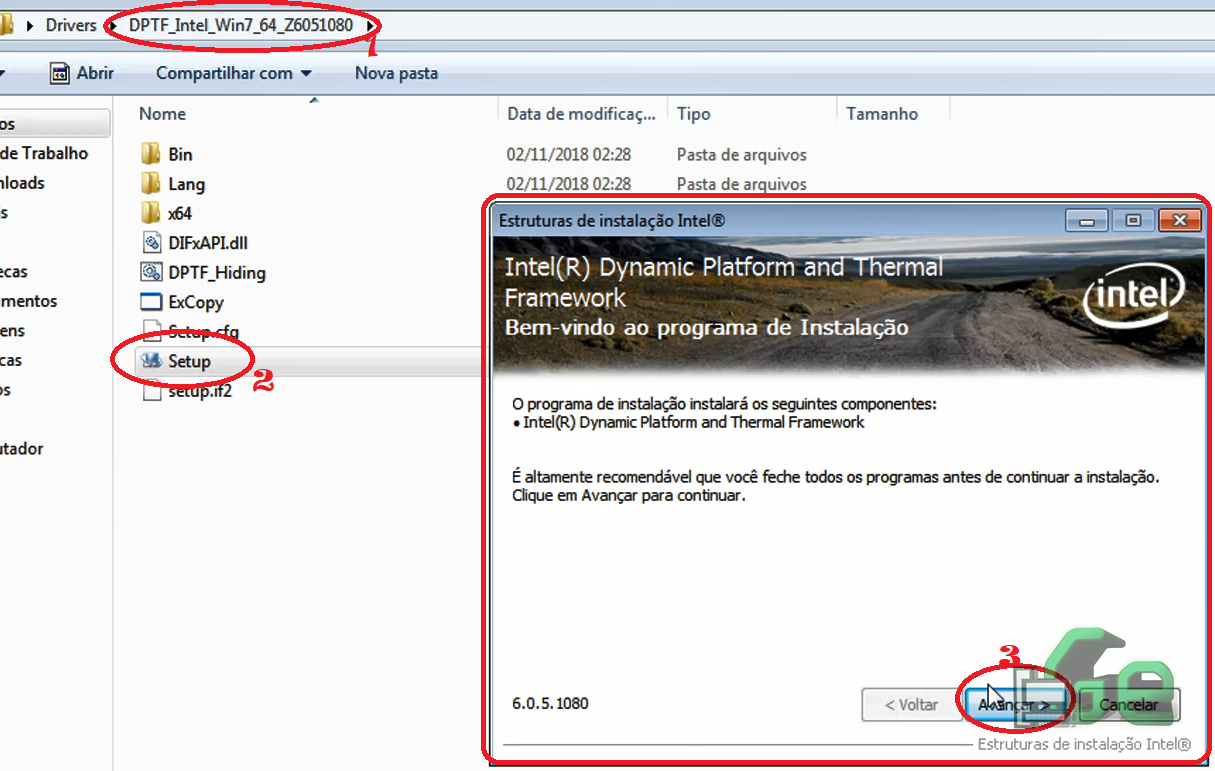
Task: Click the Bin modification date 02/11/2018 02:28
Action: pos(569,154)
